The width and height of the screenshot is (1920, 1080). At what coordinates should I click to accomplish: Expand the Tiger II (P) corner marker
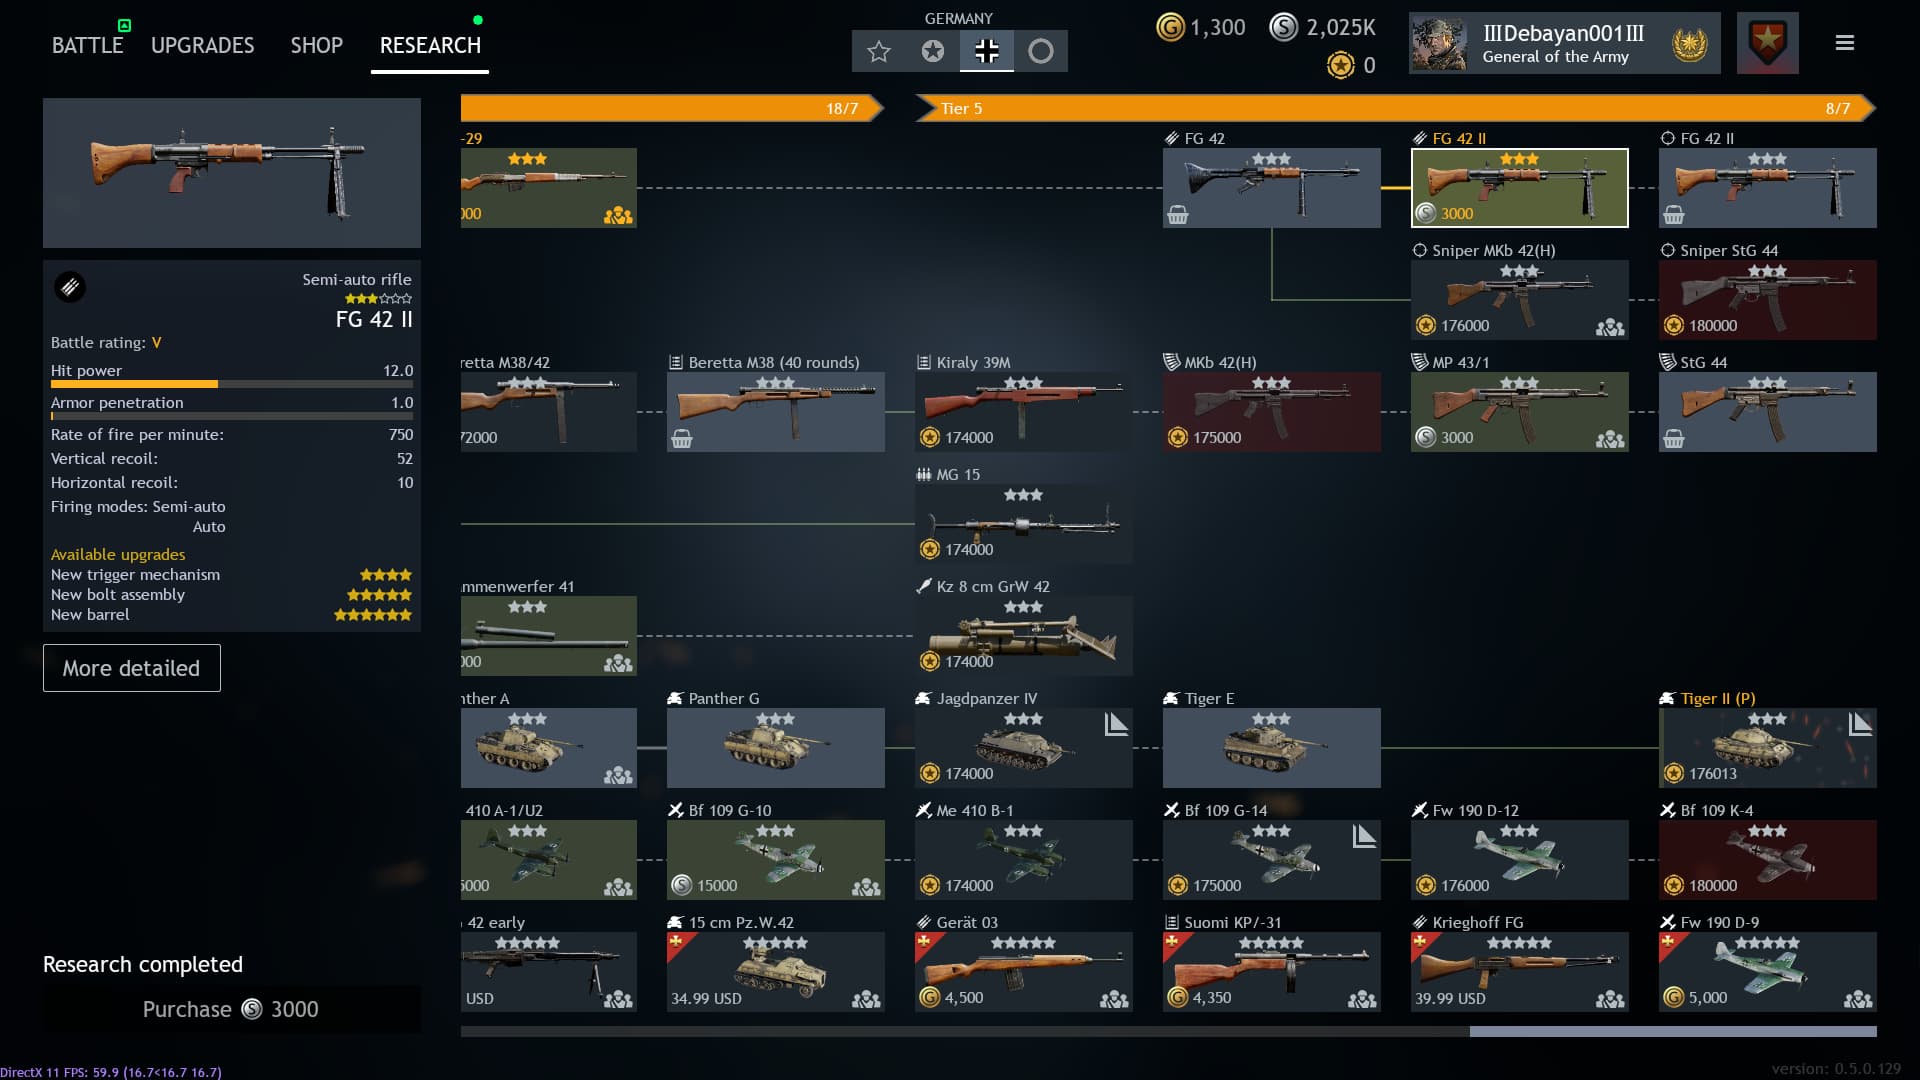[1860, 724]
